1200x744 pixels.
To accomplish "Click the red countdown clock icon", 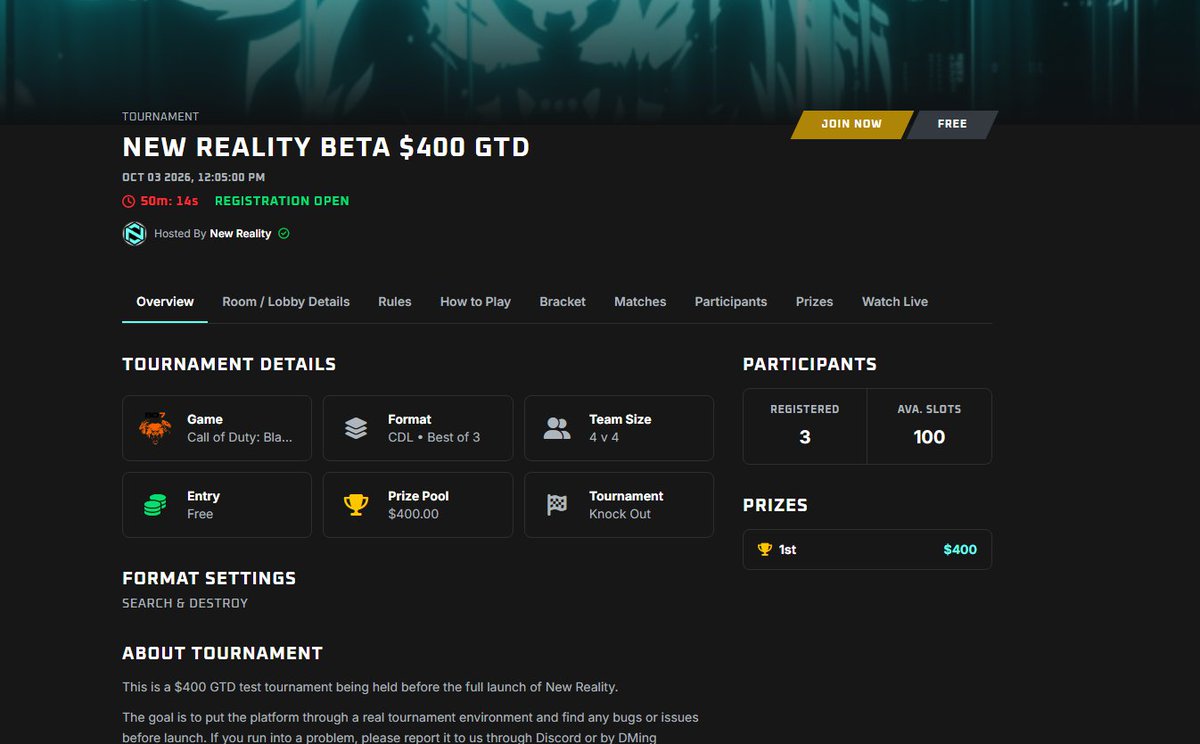I will [128, 201].
